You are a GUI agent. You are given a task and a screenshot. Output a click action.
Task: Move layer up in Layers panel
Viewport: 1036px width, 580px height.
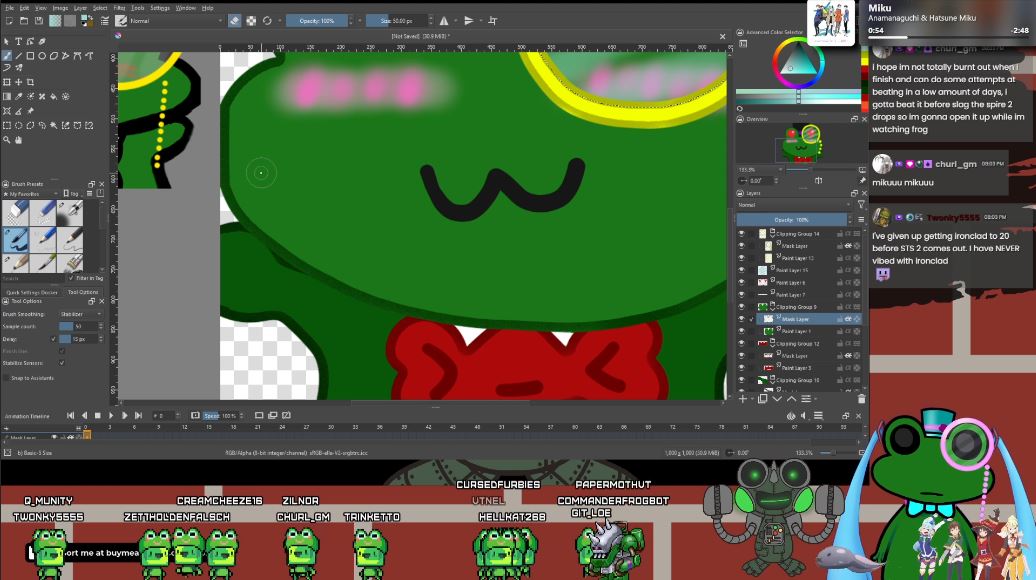791,399
